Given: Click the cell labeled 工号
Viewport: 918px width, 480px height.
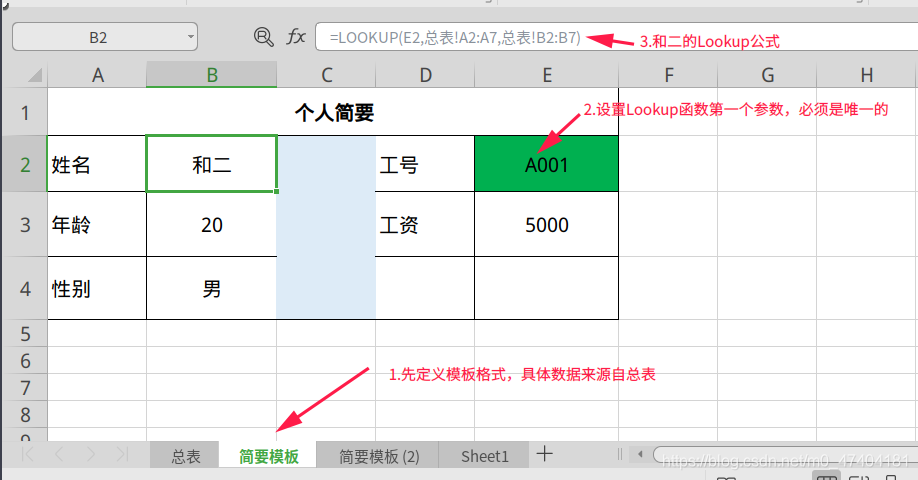Looking at the screenshot, I should [425, 164].
